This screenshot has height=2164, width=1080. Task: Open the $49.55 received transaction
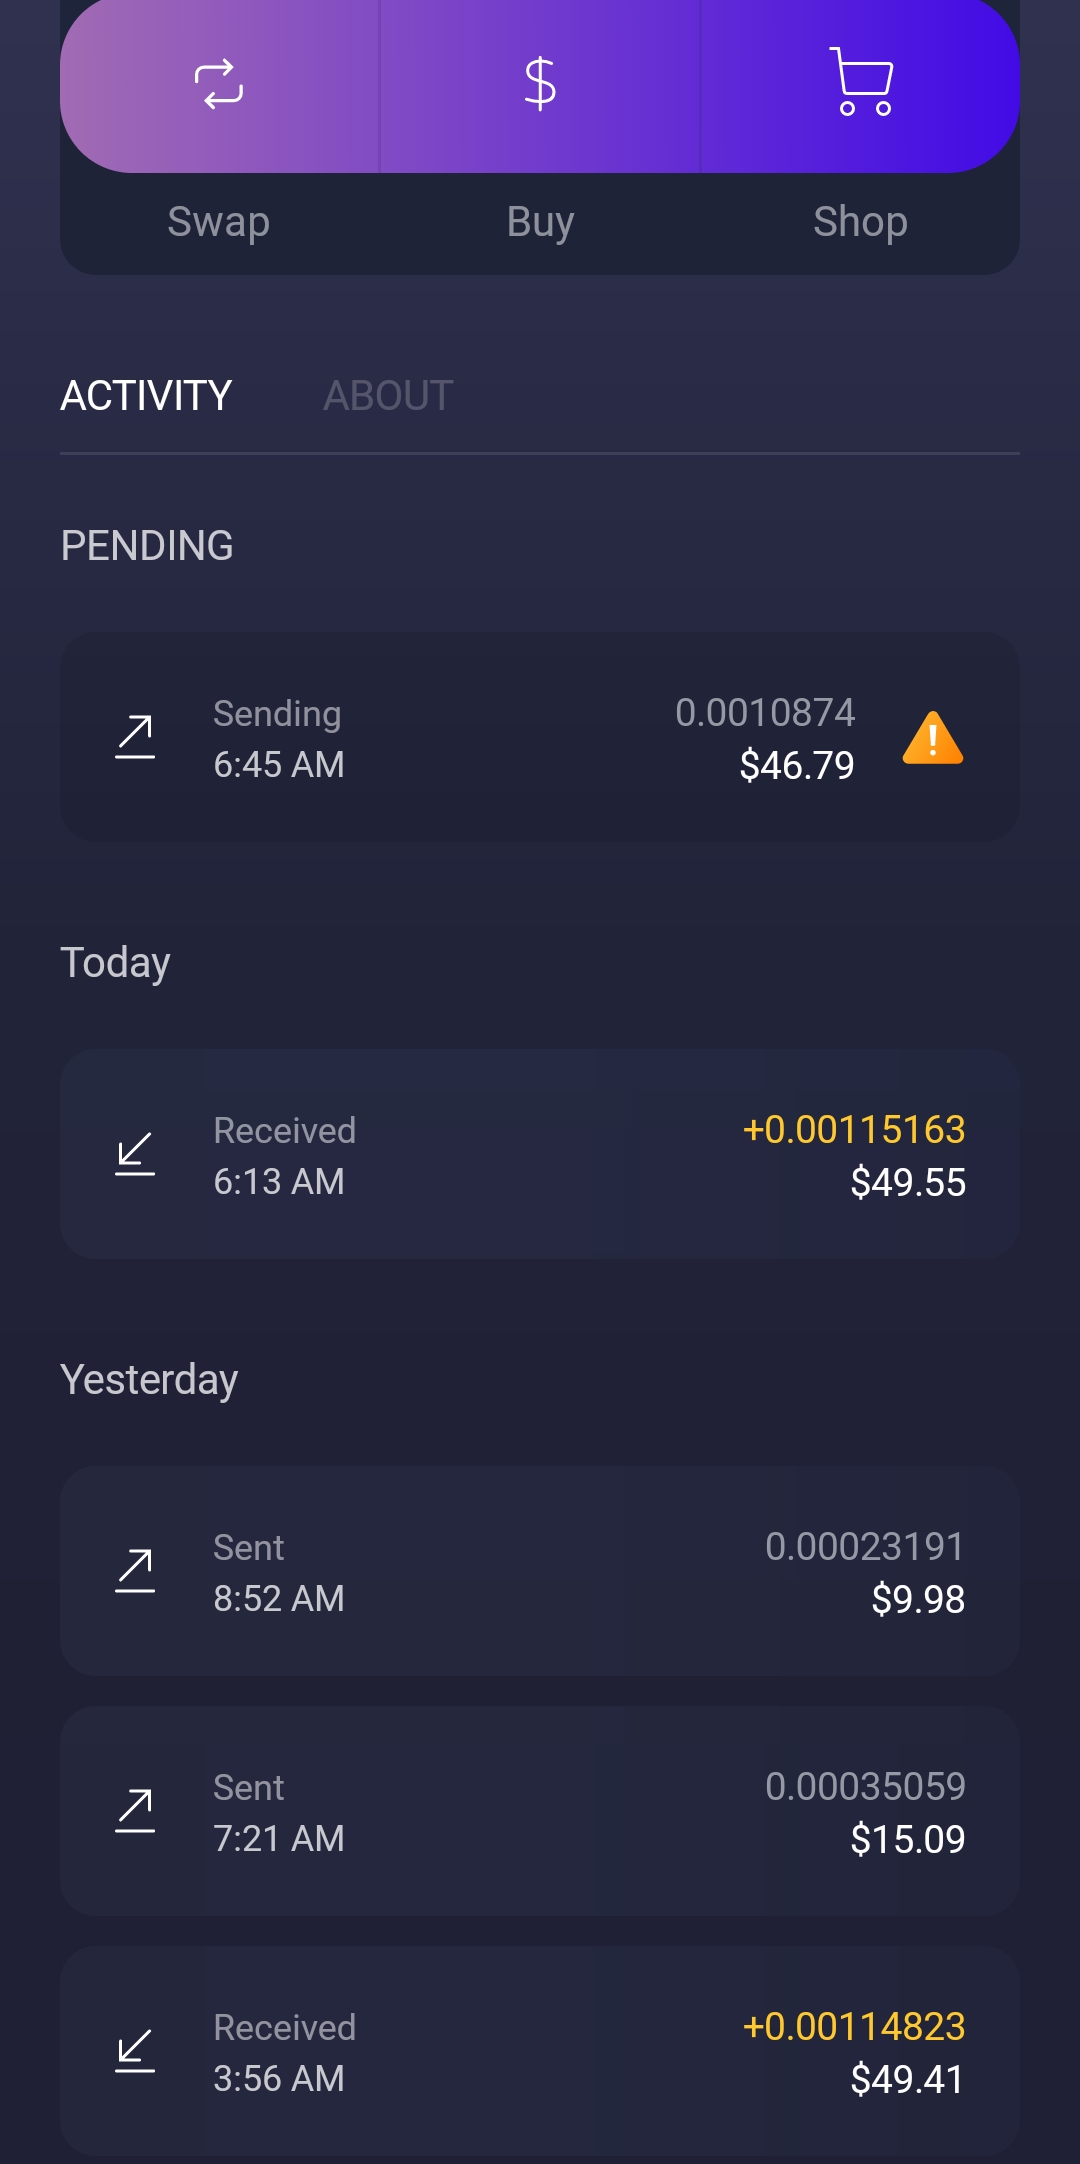pos(540,1155)
